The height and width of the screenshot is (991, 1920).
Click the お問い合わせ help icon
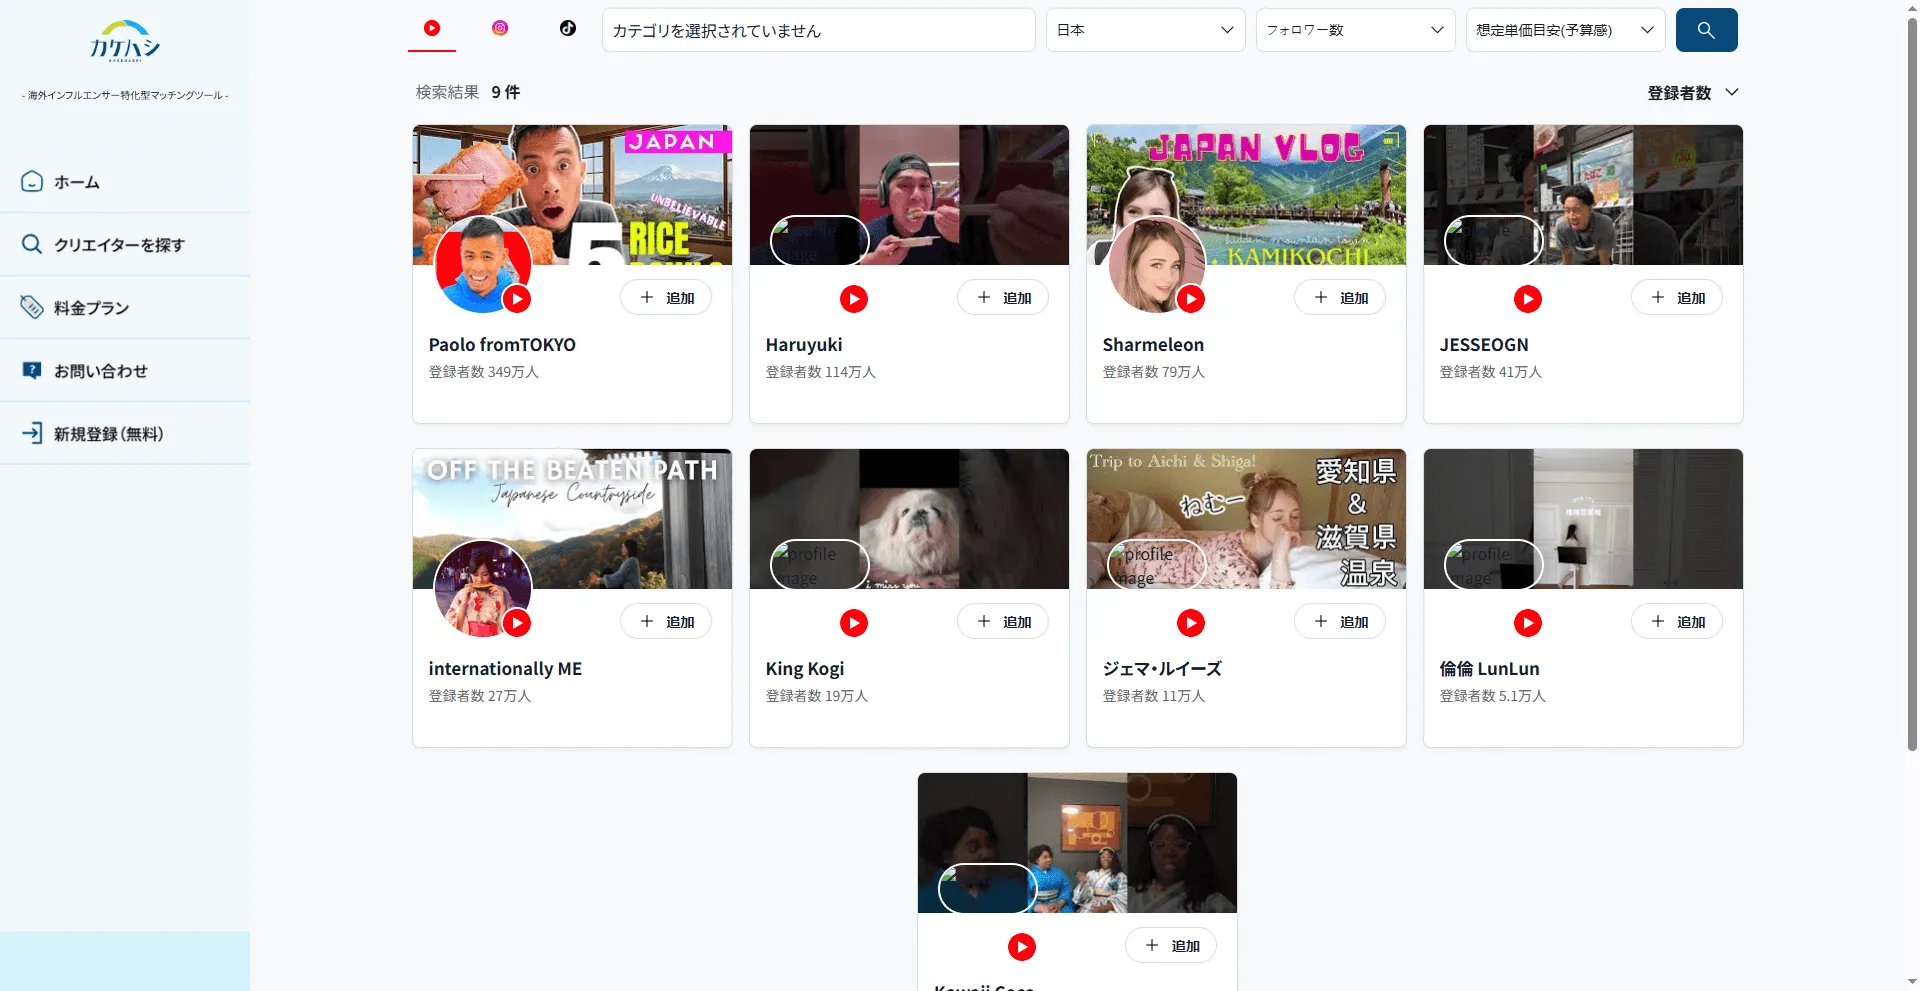[x=32, y=370]
